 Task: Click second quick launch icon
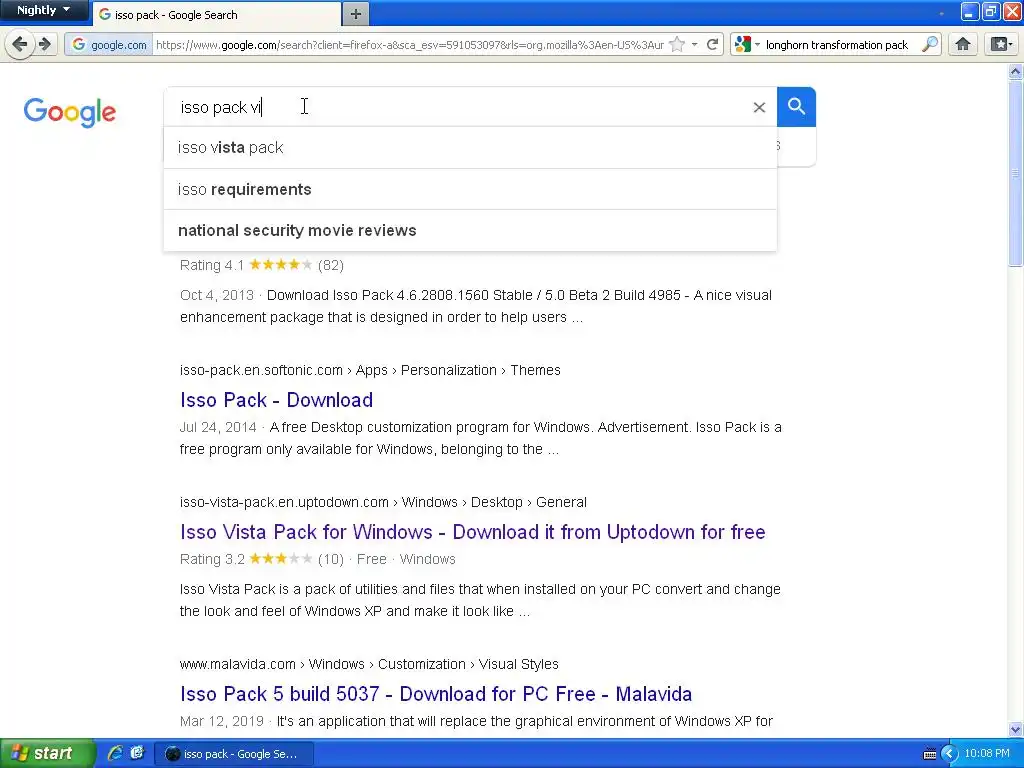pyautogui.click(x=136, y=754)
